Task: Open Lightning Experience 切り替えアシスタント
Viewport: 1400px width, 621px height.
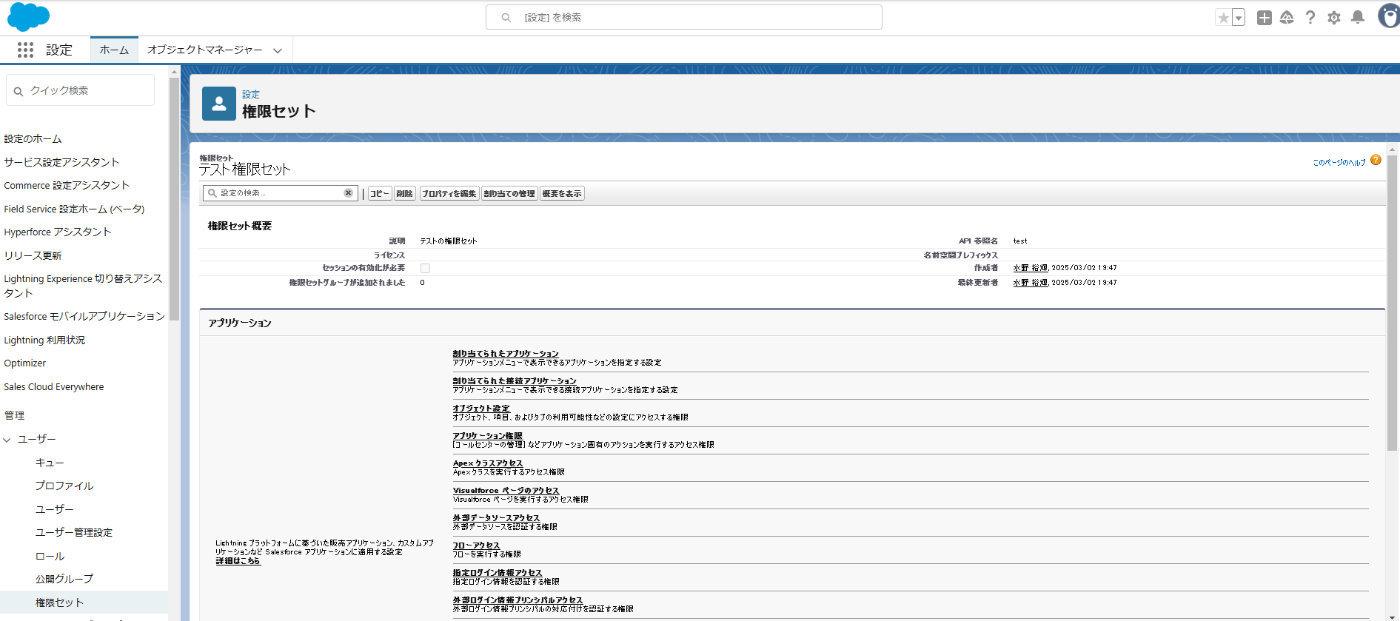Action: coord(83,286)
